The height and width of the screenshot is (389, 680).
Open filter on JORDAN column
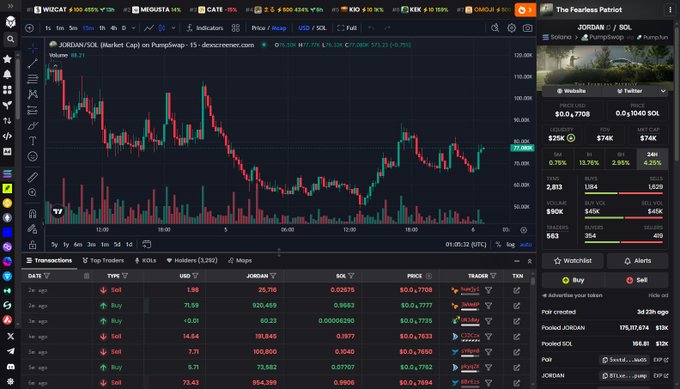click(273, 276)
